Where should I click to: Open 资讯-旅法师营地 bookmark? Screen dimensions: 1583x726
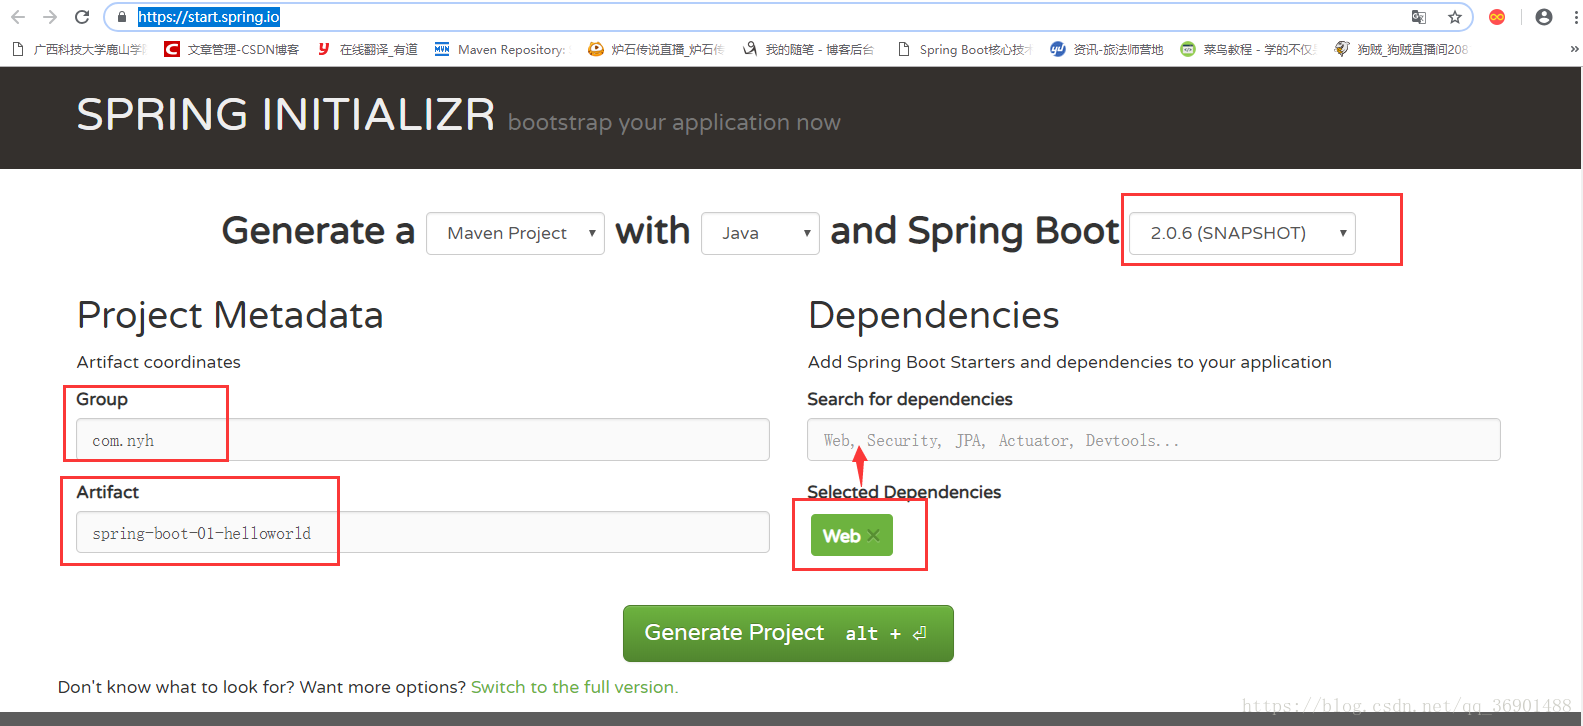[1107, 49]
